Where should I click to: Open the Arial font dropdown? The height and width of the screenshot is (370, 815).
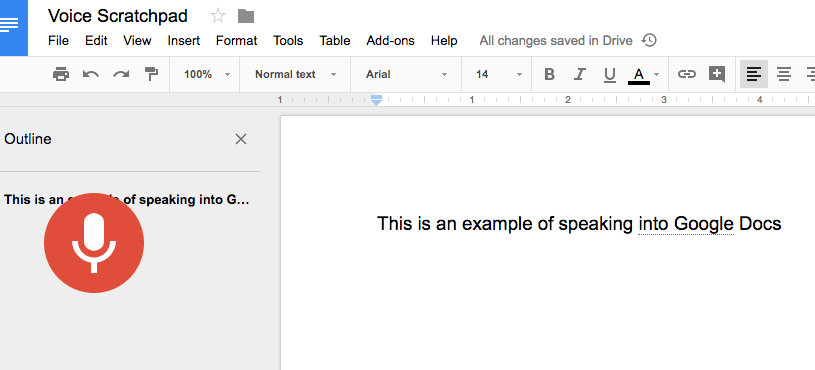pyautogui.click(x=406, y=74)
